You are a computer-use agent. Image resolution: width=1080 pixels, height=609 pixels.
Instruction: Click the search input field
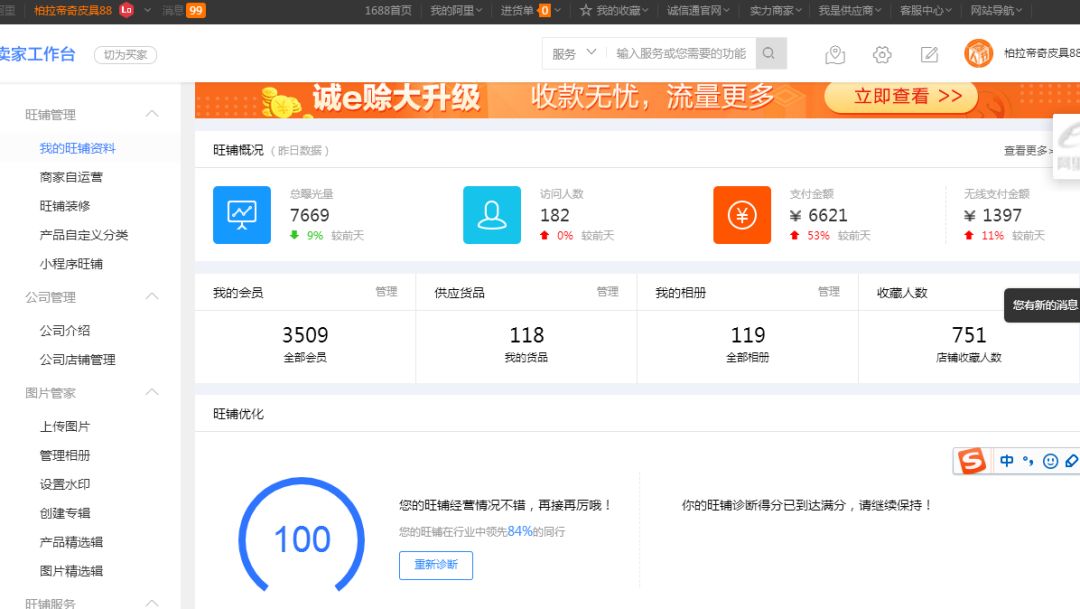point(681,54)
